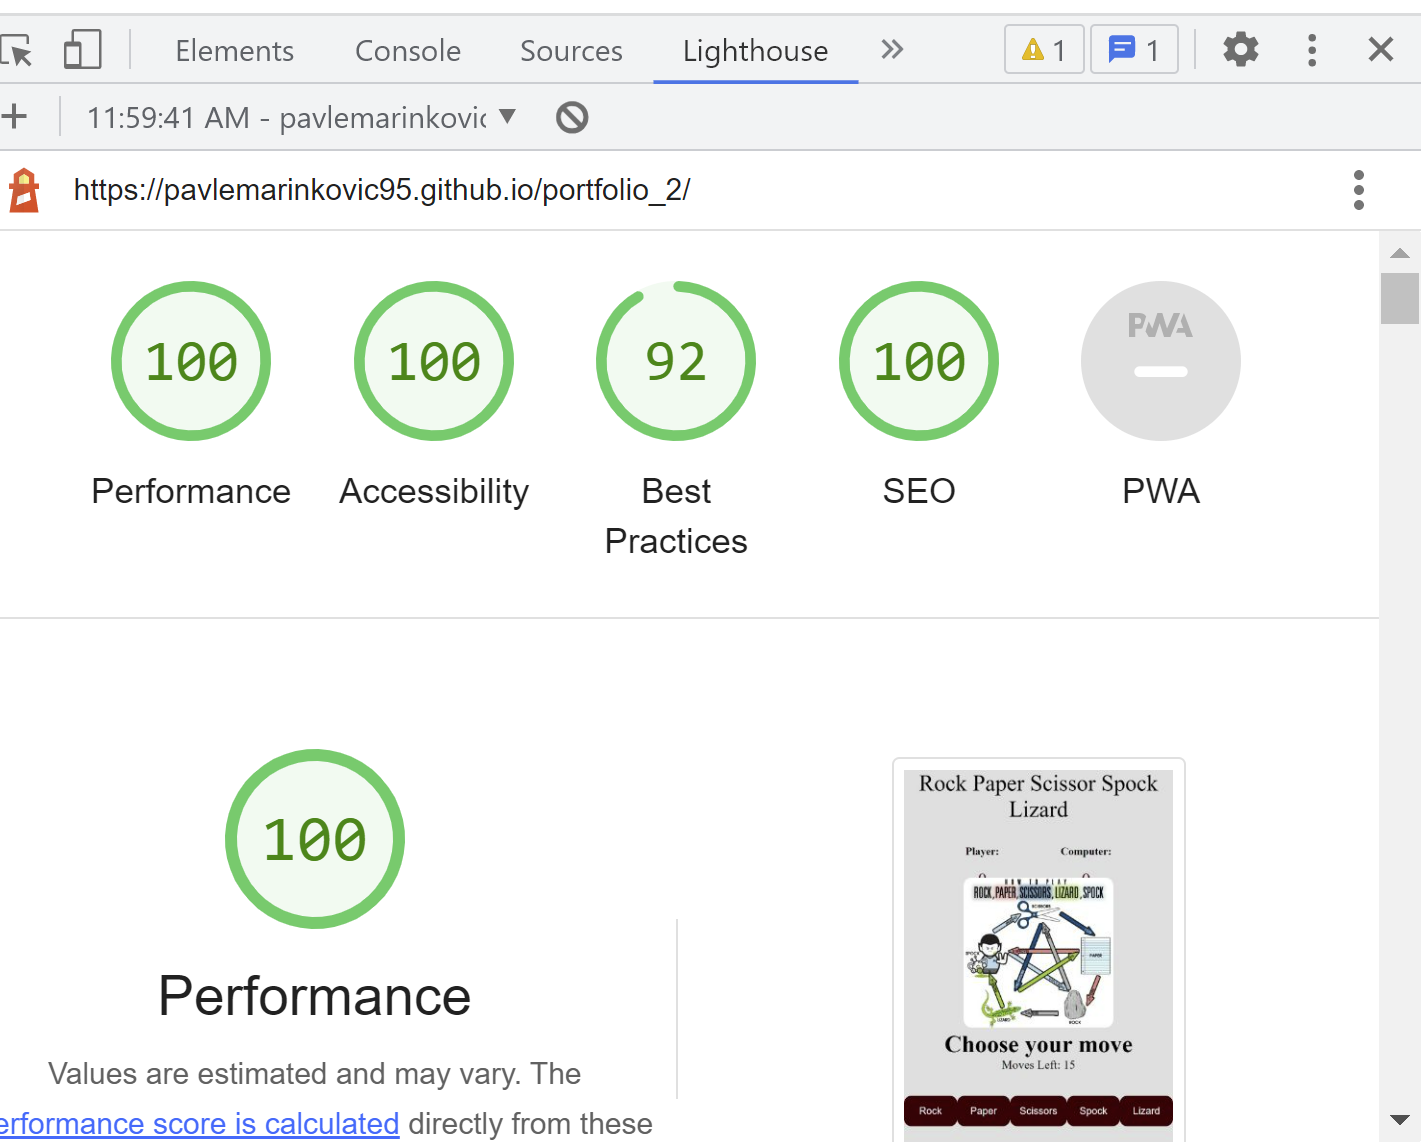Click the plus to start new Lighthouse report
Viewport: 1421px width, 1142px height.
tap(15, 116)
